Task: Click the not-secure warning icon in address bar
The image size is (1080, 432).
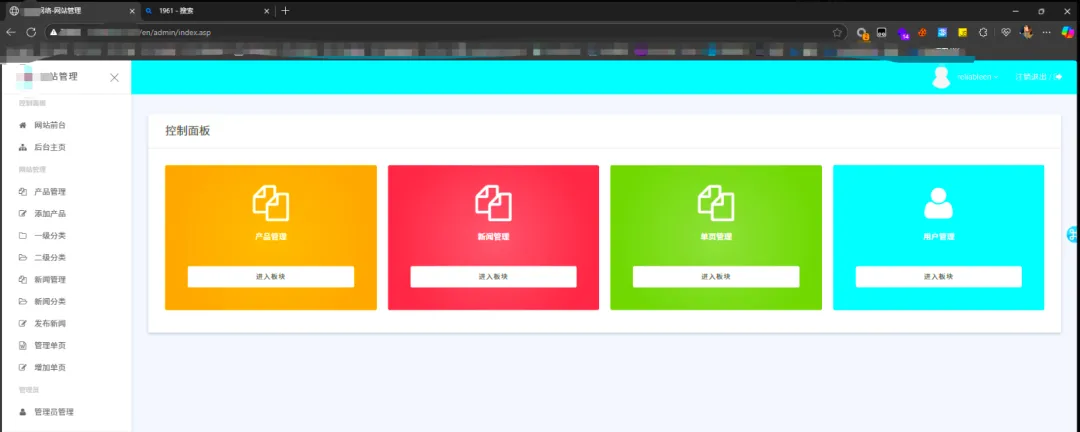Action: [x=54, y=32]
